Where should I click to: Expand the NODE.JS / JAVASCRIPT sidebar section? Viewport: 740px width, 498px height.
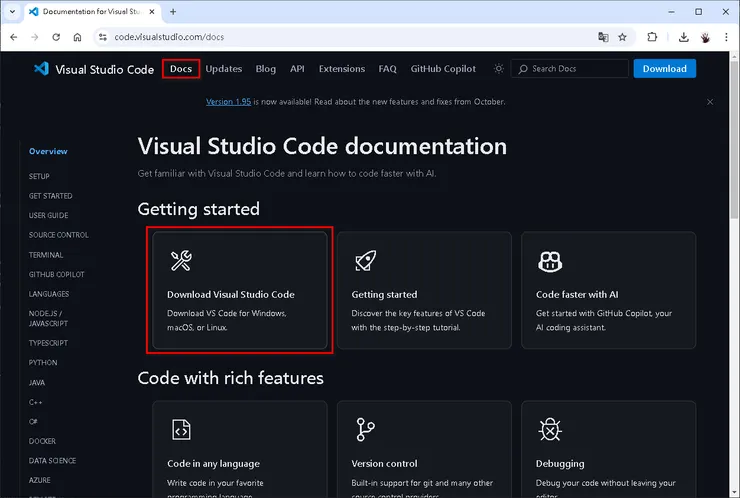point(48,319)
